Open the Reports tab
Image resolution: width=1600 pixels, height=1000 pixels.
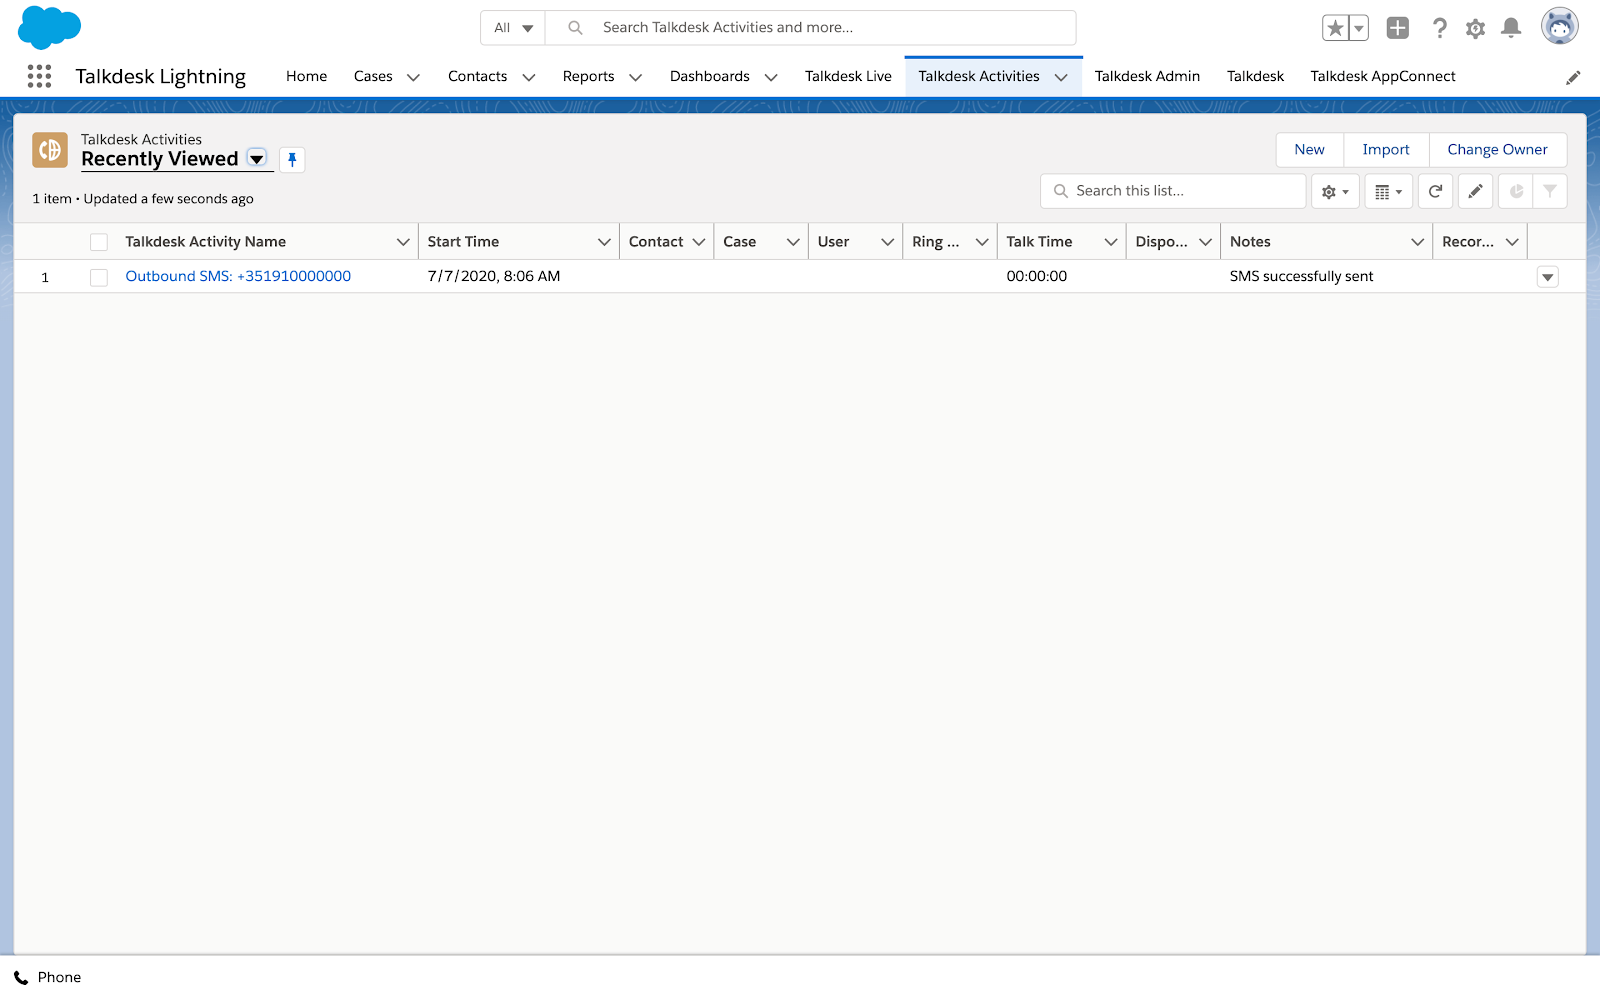588,77
